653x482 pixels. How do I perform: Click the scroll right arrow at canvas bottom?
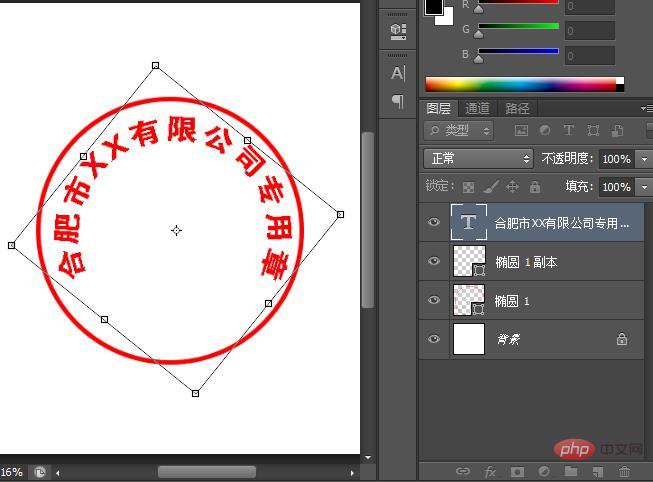(x=352, y=473)
